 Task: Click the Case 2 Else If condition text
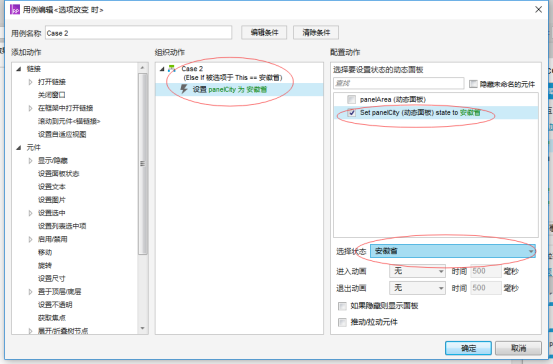coord(233,78)
